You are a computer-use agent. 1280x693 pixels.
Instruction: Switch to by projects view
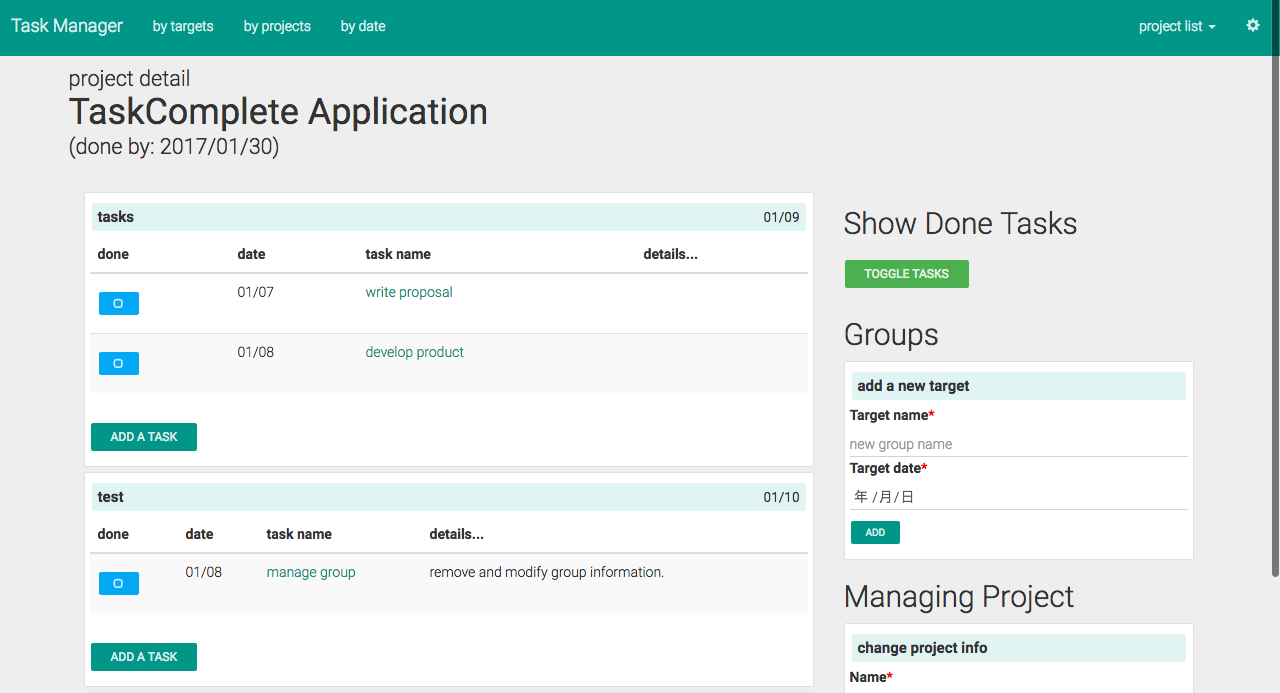(x=277, y=26)
